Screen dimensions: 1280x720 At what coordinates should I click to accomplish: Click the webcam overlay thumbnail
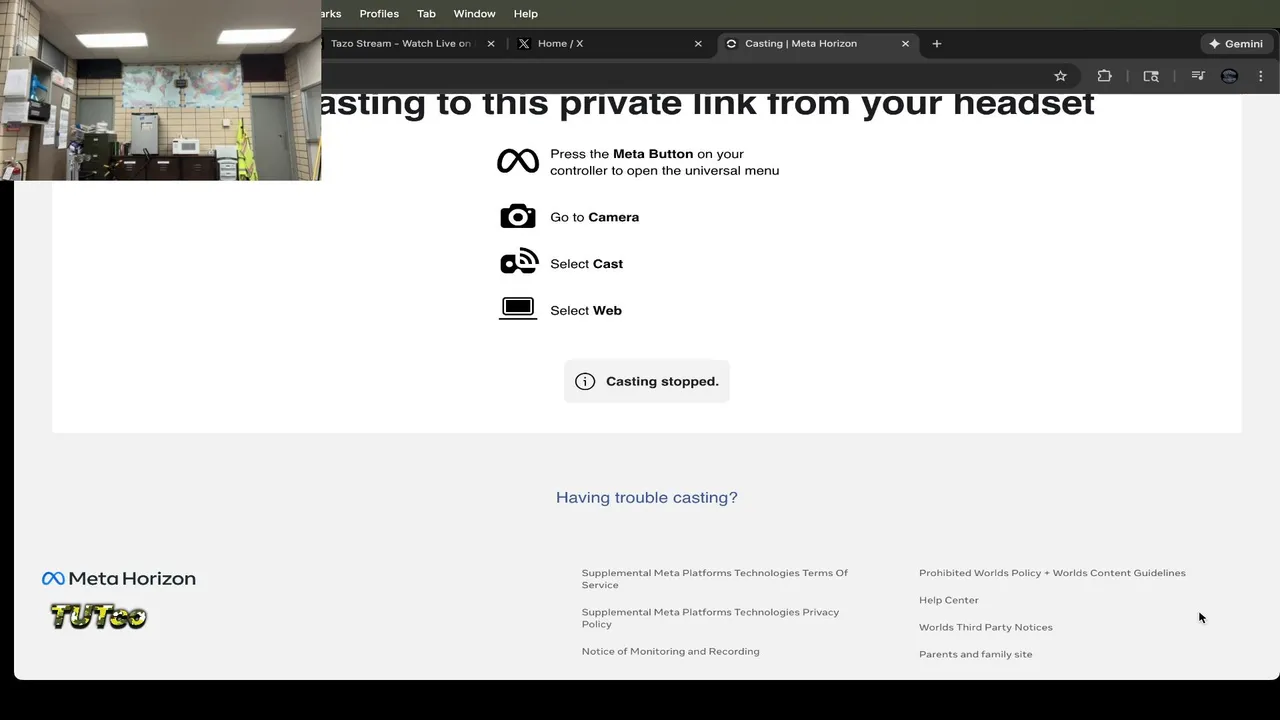(x=160, y=90)
